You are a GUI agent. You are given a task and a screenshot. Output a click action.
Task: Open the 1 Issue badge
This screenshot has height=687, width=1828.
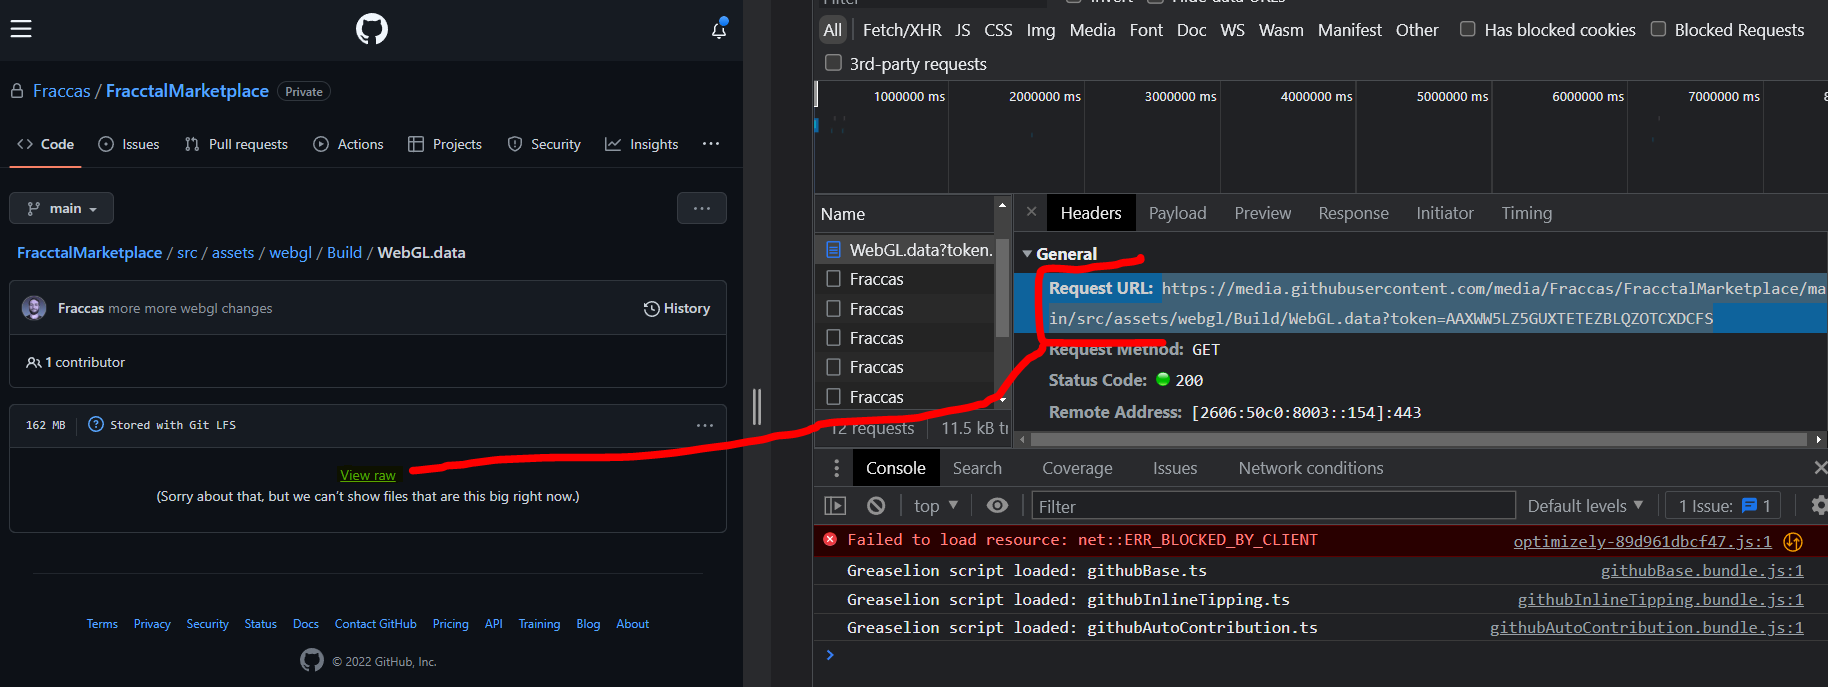click(x=1725, y=506)
